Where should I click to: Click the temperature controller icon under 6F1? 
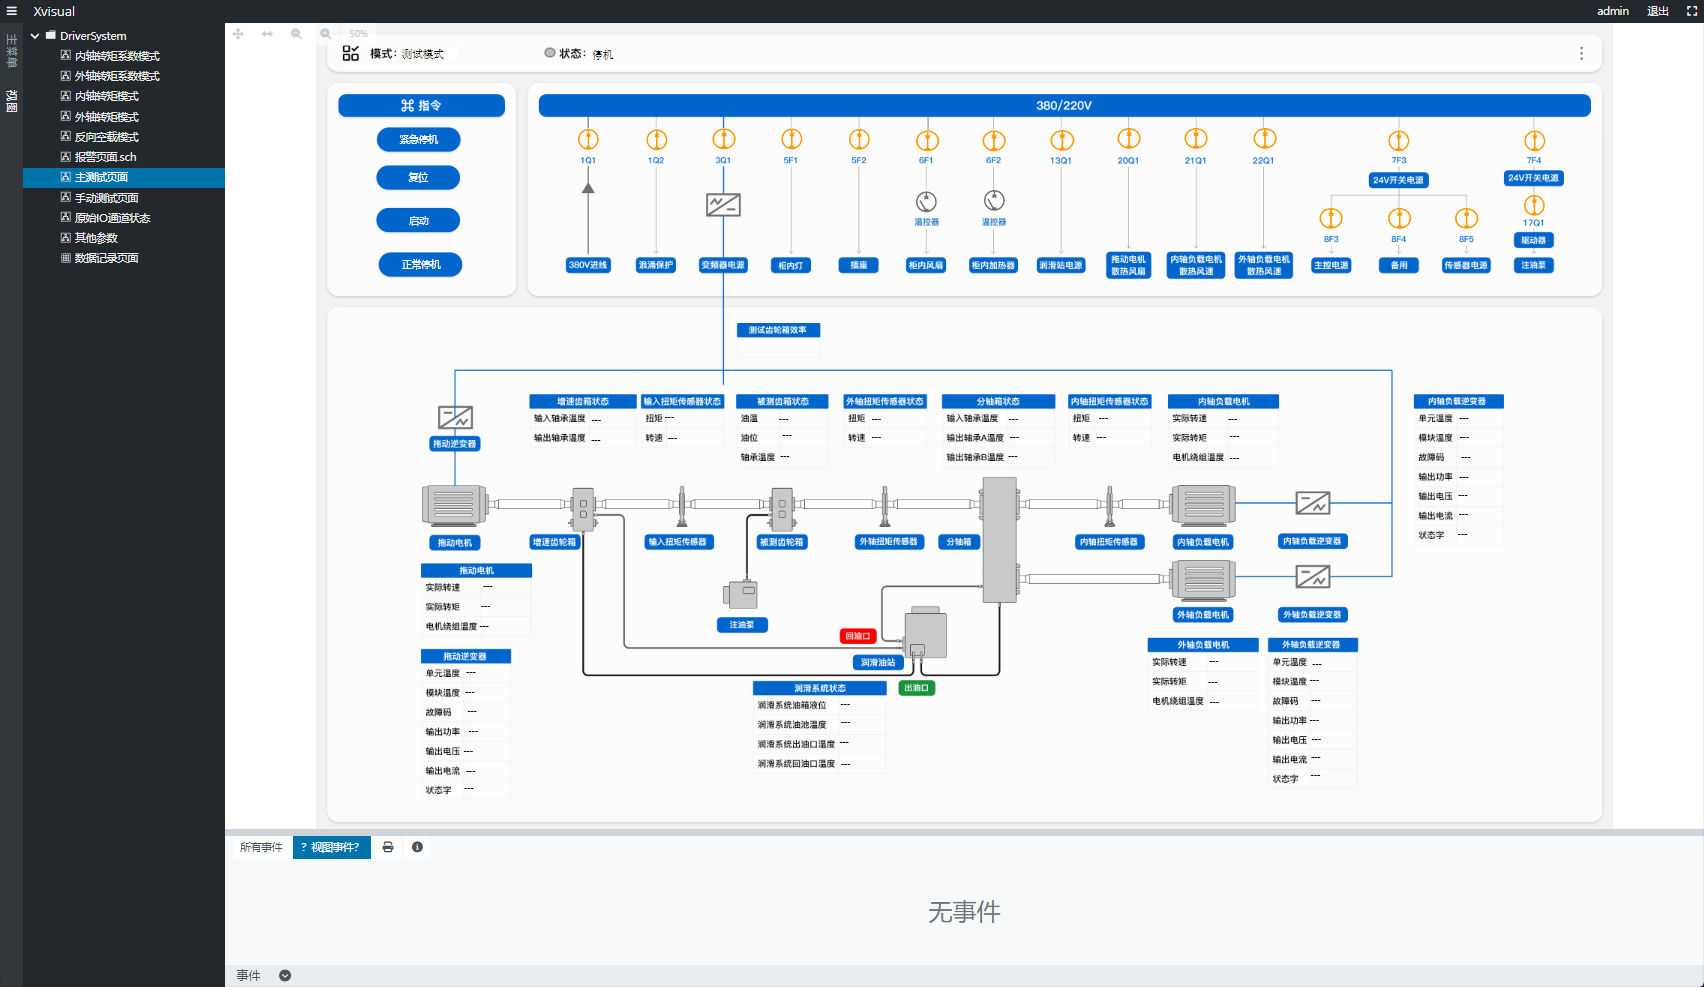click(927, 201)
